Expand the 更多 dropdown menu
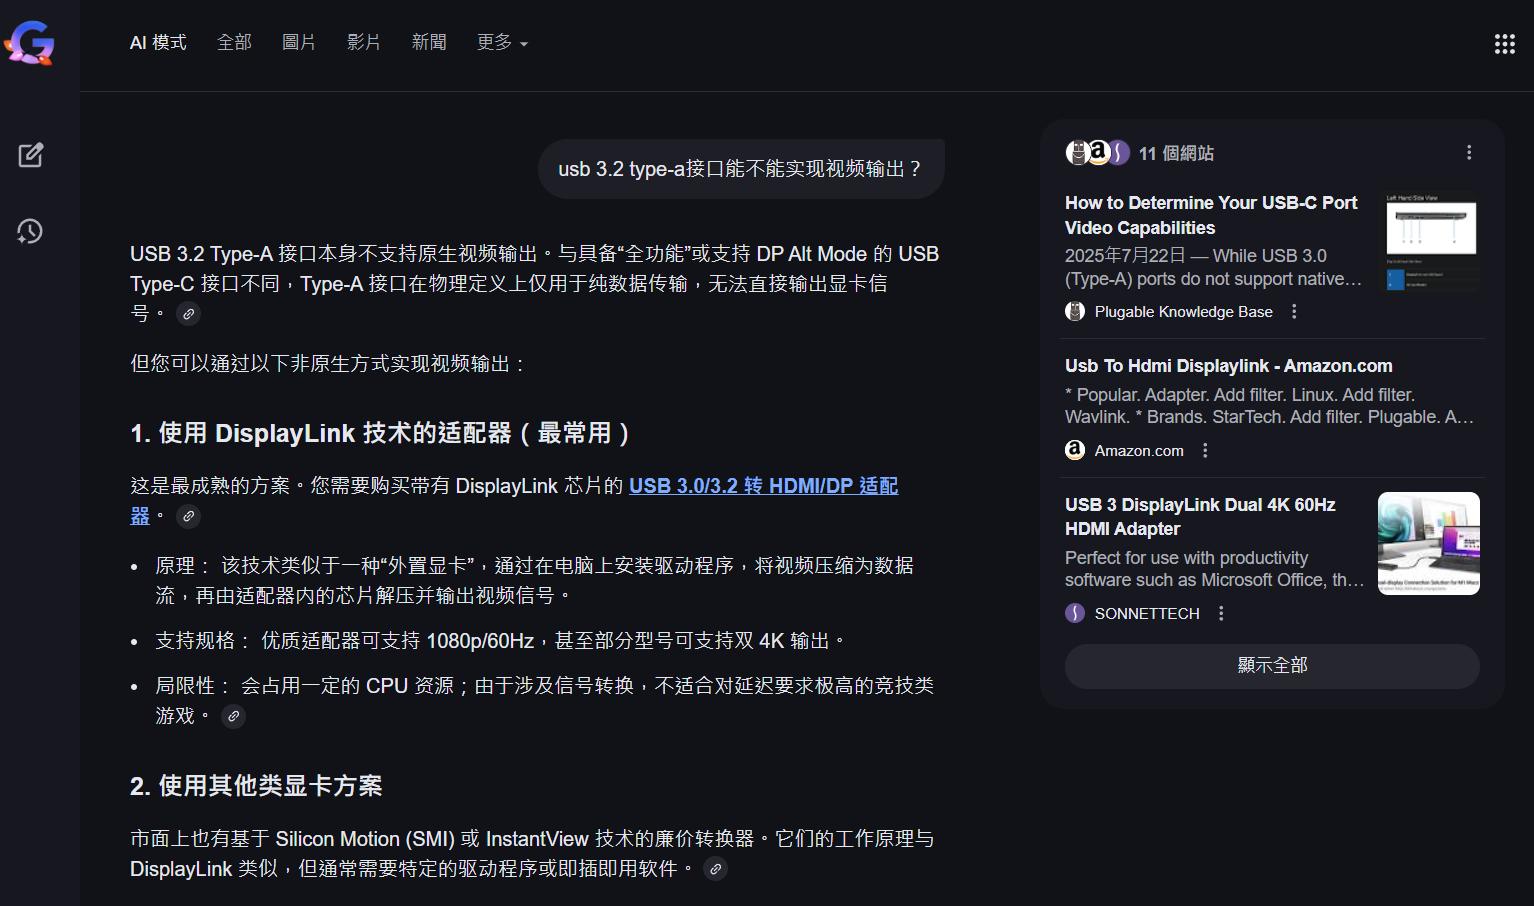This screenshot has height=906, width=1534. (x=502, y=42)
